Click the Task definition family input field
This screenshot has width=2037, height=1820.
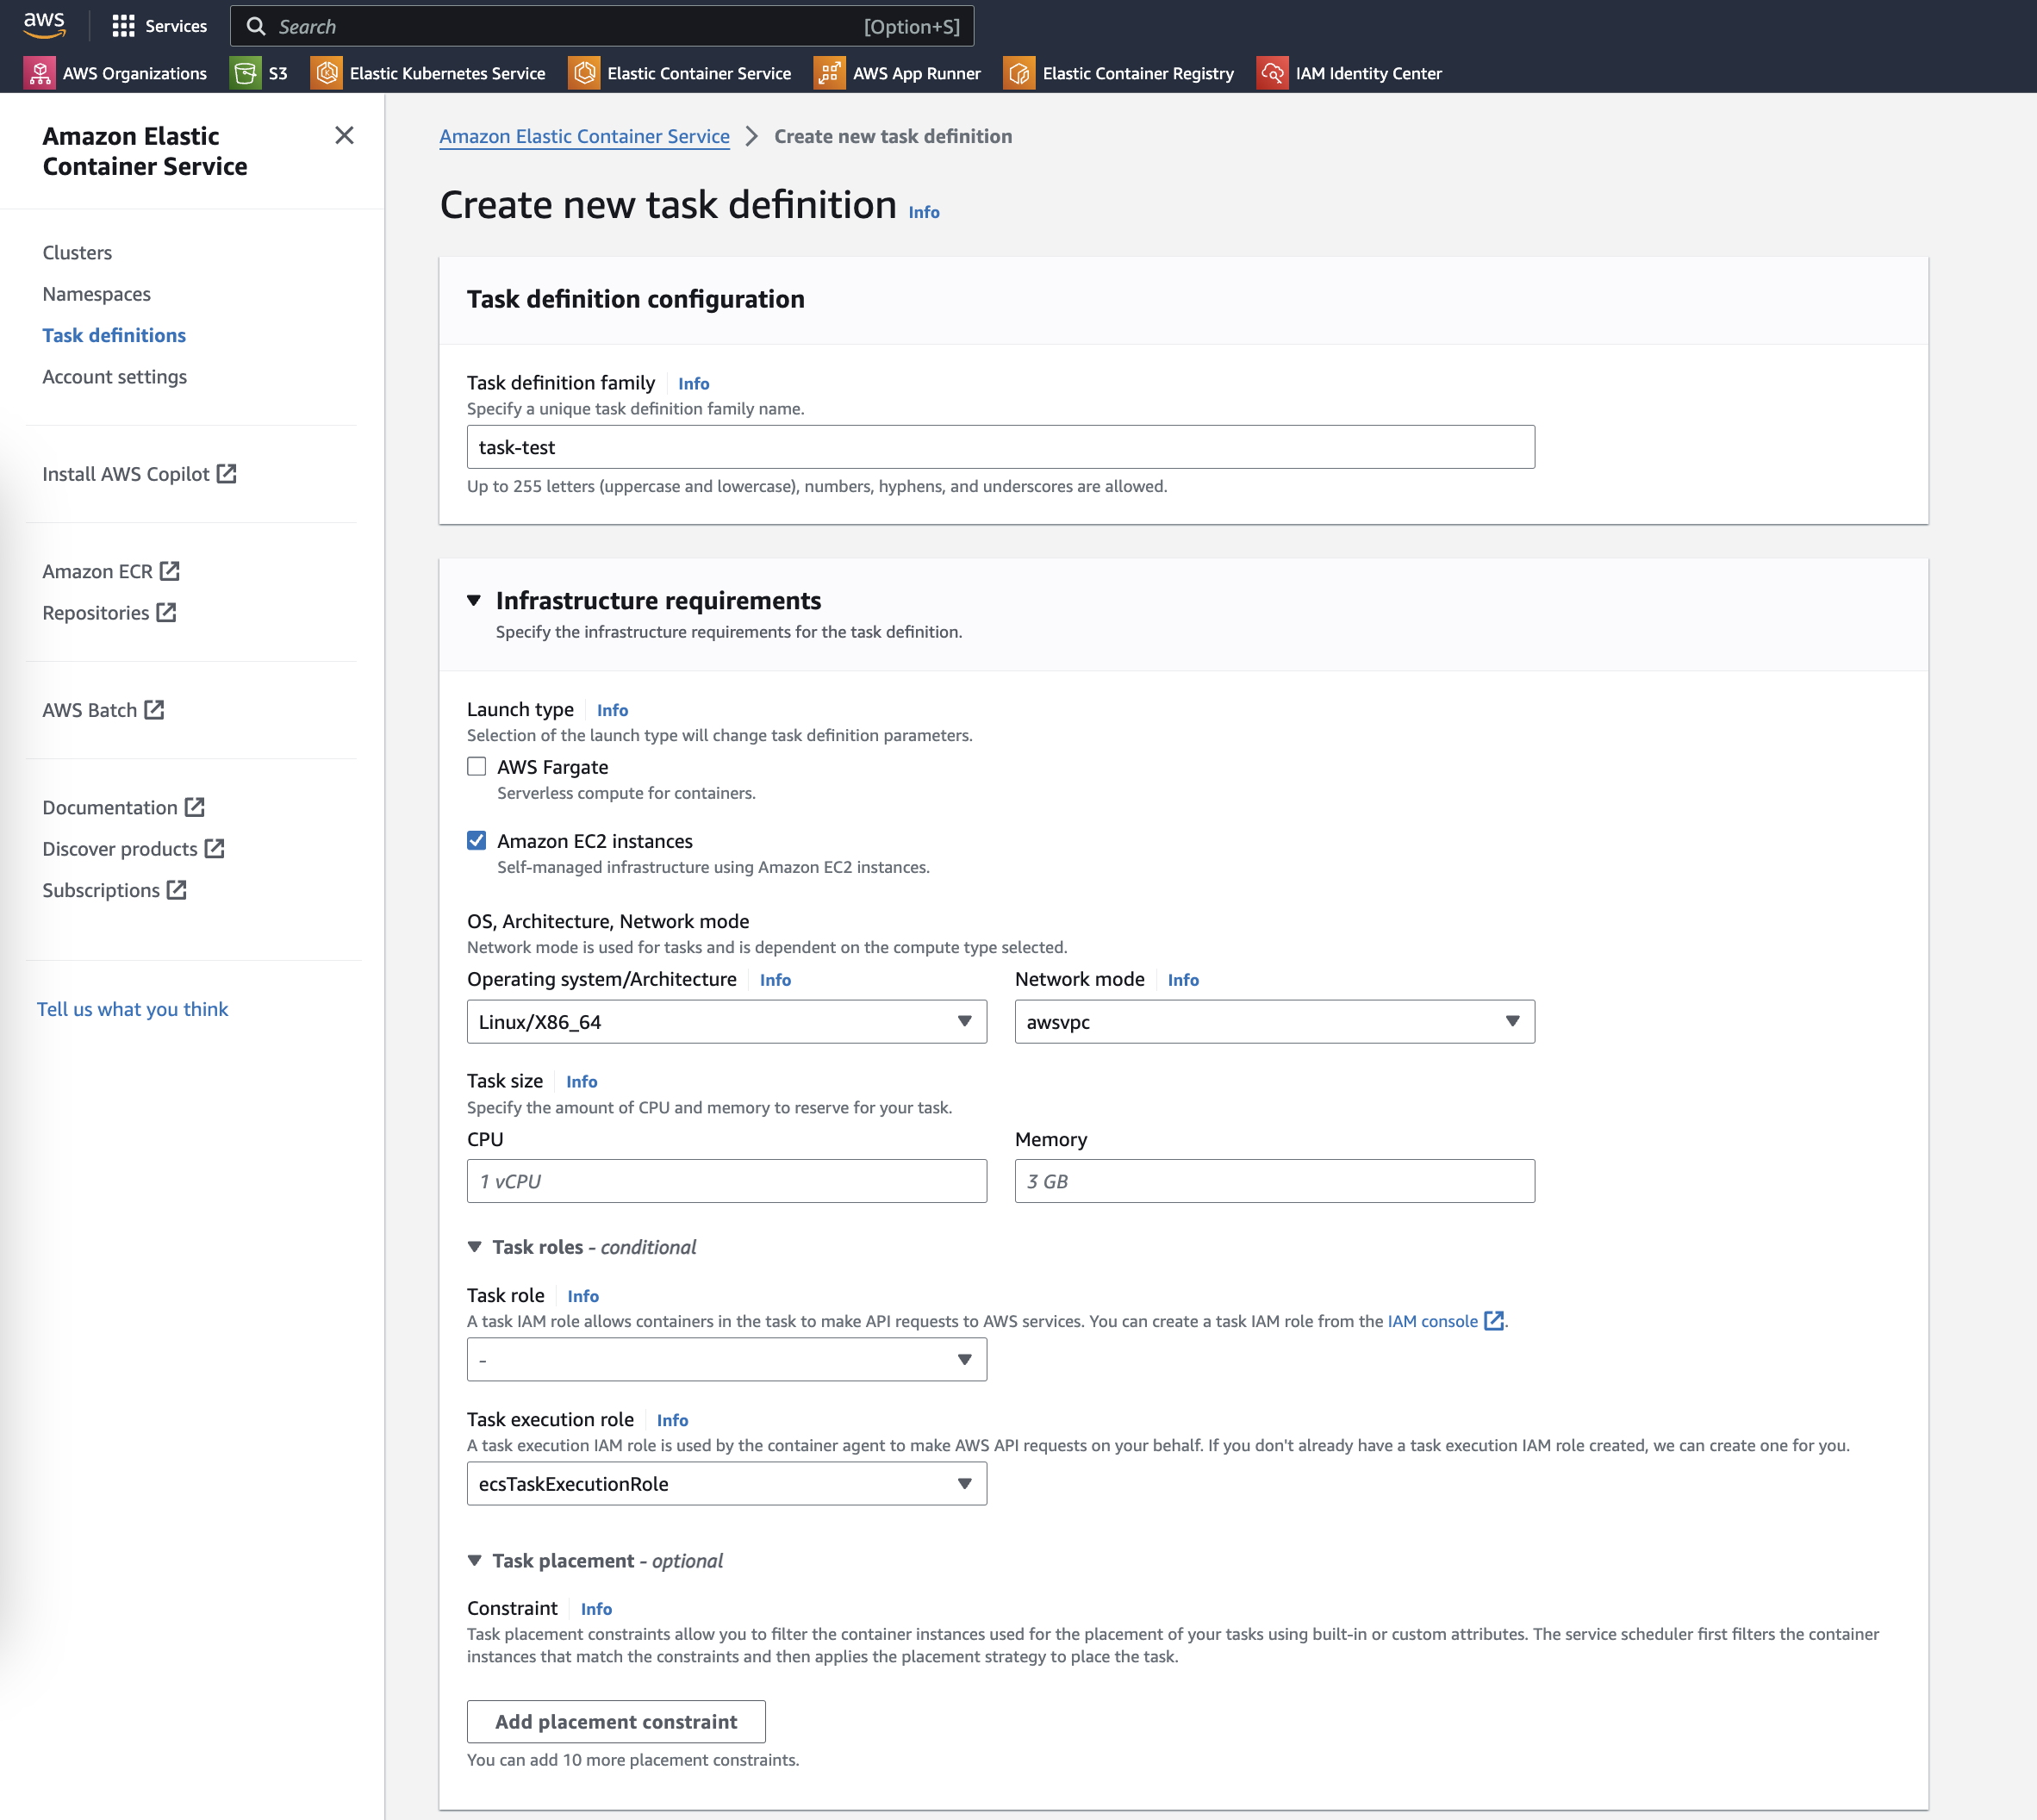click(1000, 447)
